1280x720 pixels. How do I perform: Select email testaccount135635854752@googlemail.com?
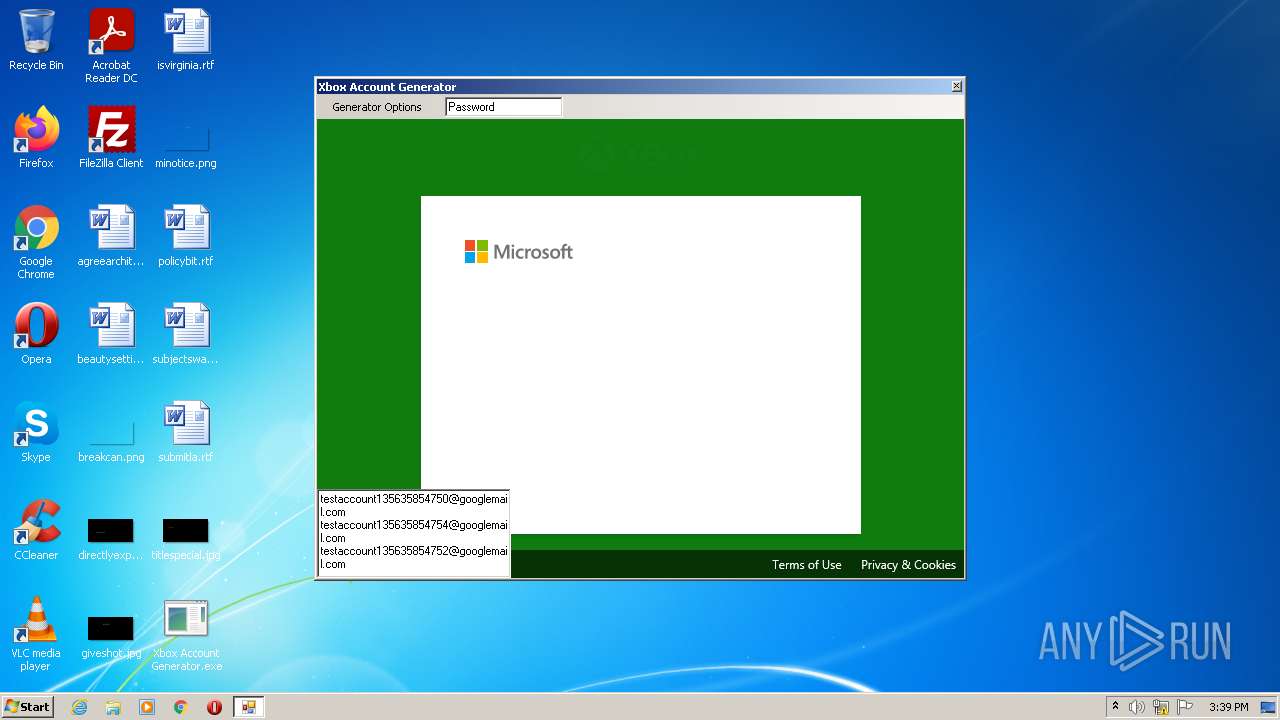pyautogui.click(x=414, y=557)
